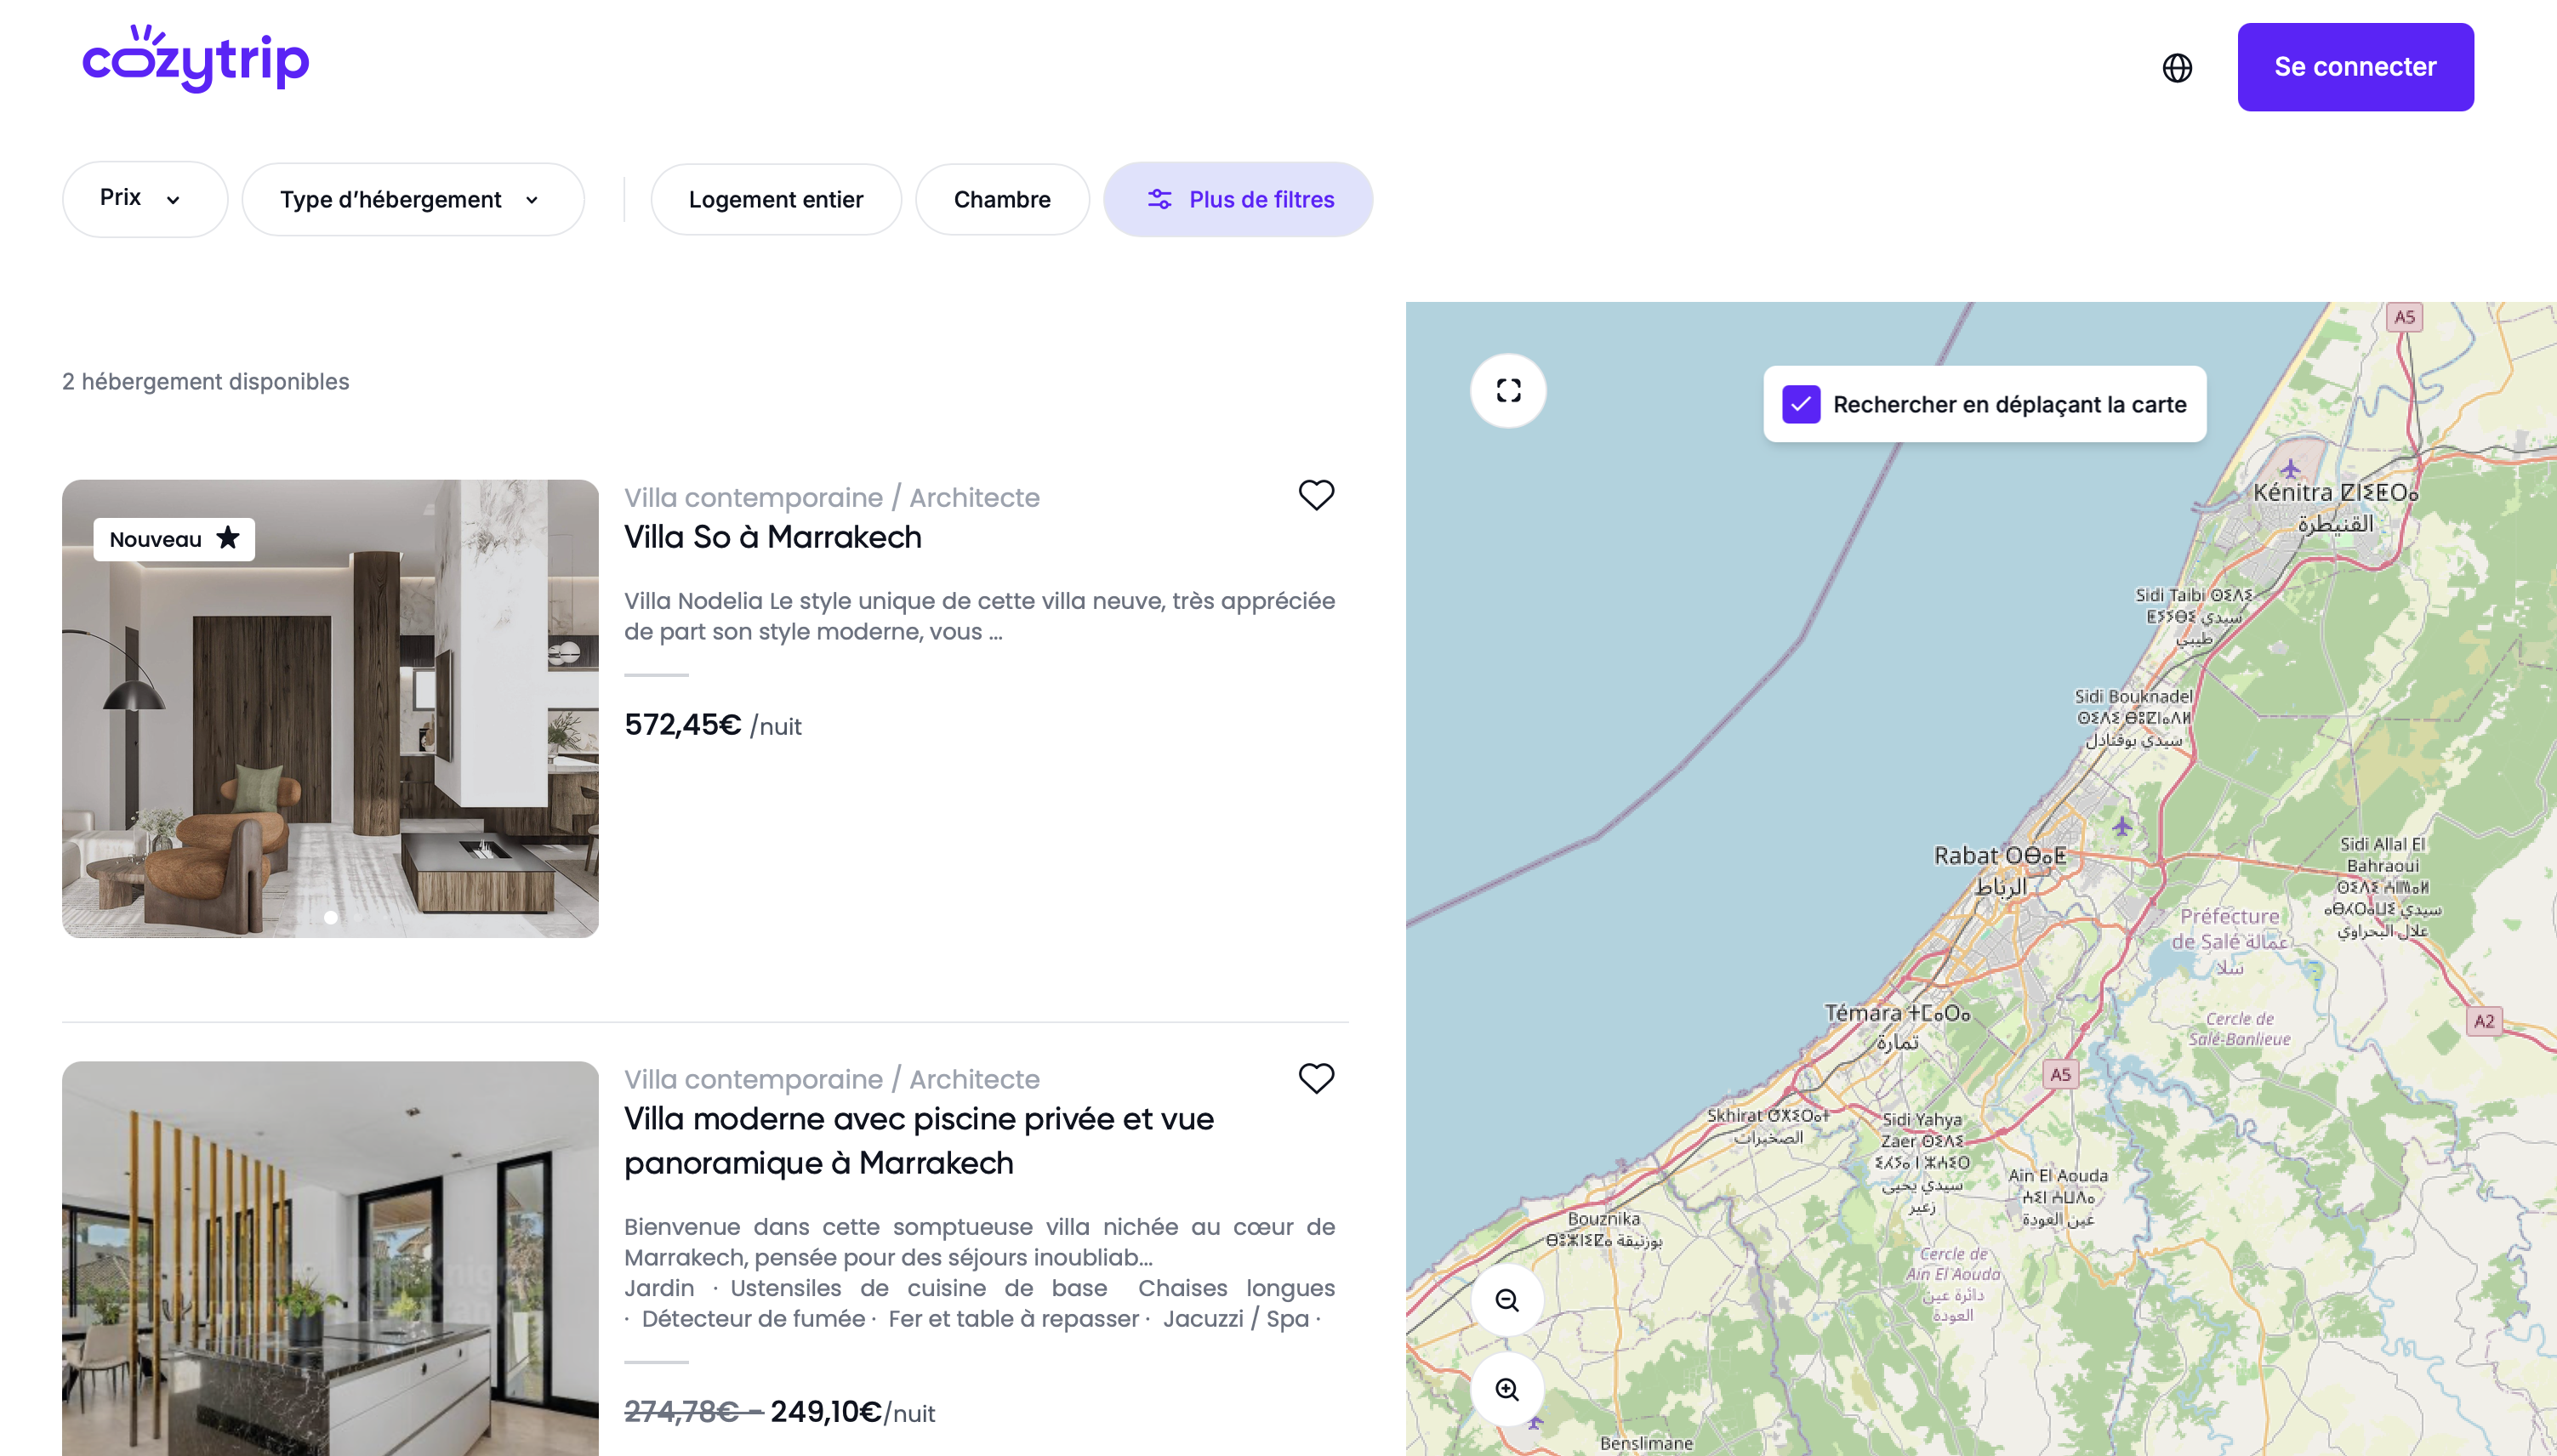Zoom in on the map
The height and width of the screenshot is (1456, 2557).
1507,1389
